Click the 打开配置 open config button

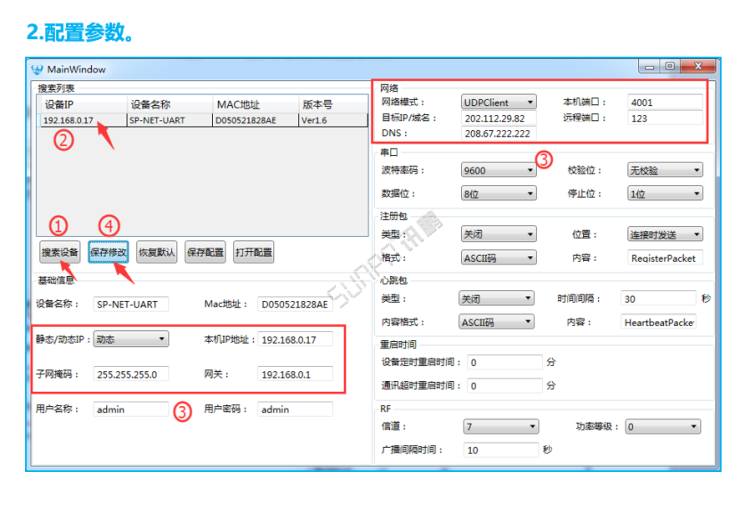coord(254,252)
